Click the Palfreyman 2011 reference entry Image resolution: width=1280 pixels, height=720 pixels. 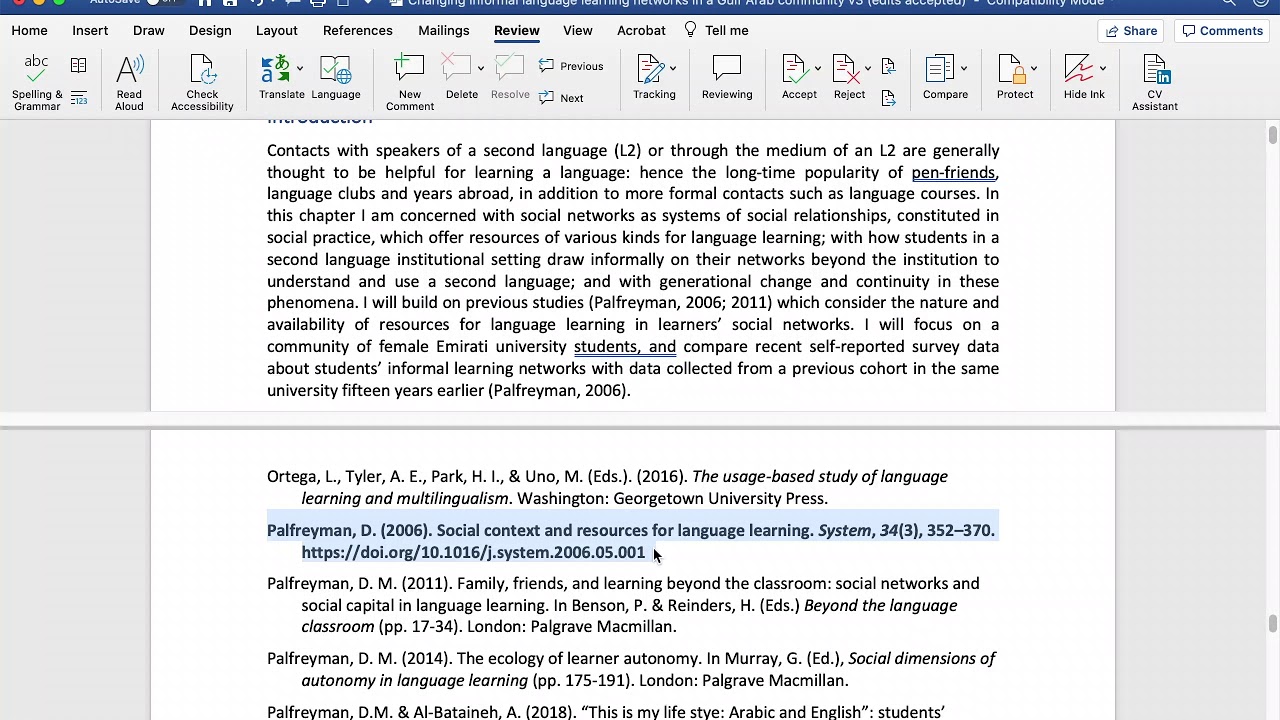[623, 605]
